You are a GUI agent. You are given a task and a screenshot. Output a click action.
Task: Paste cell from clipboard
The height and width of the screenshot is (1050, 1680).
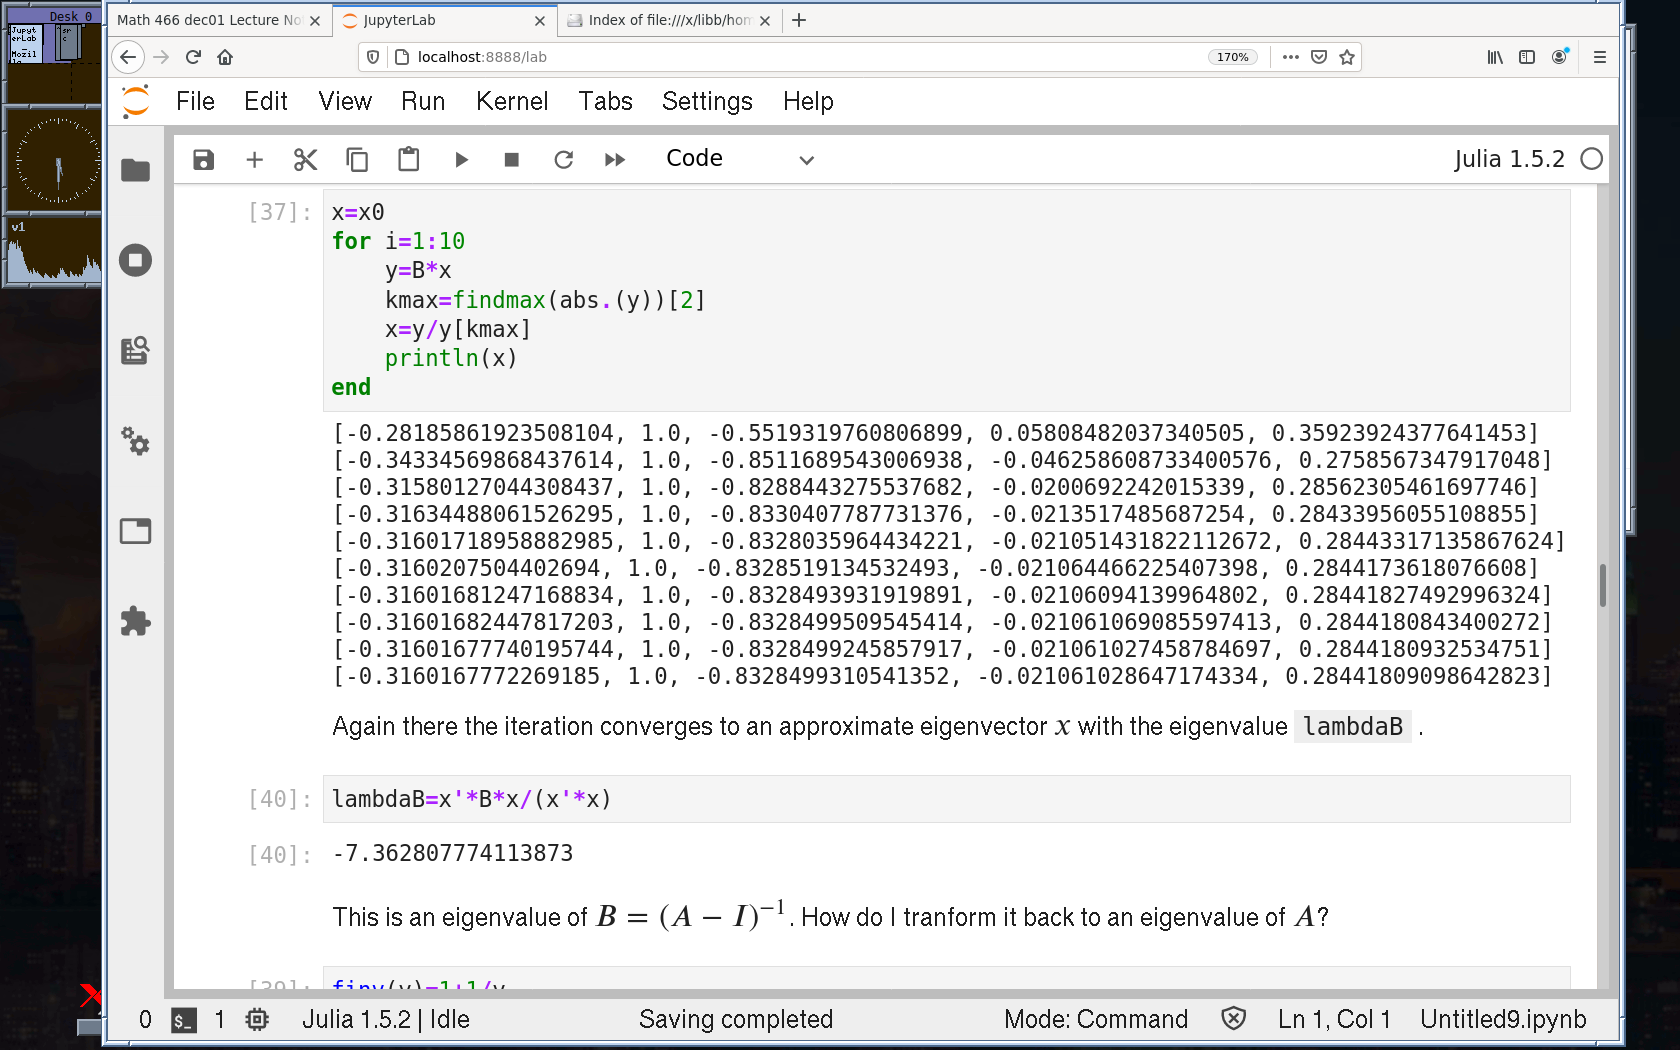tap(408, 160)
